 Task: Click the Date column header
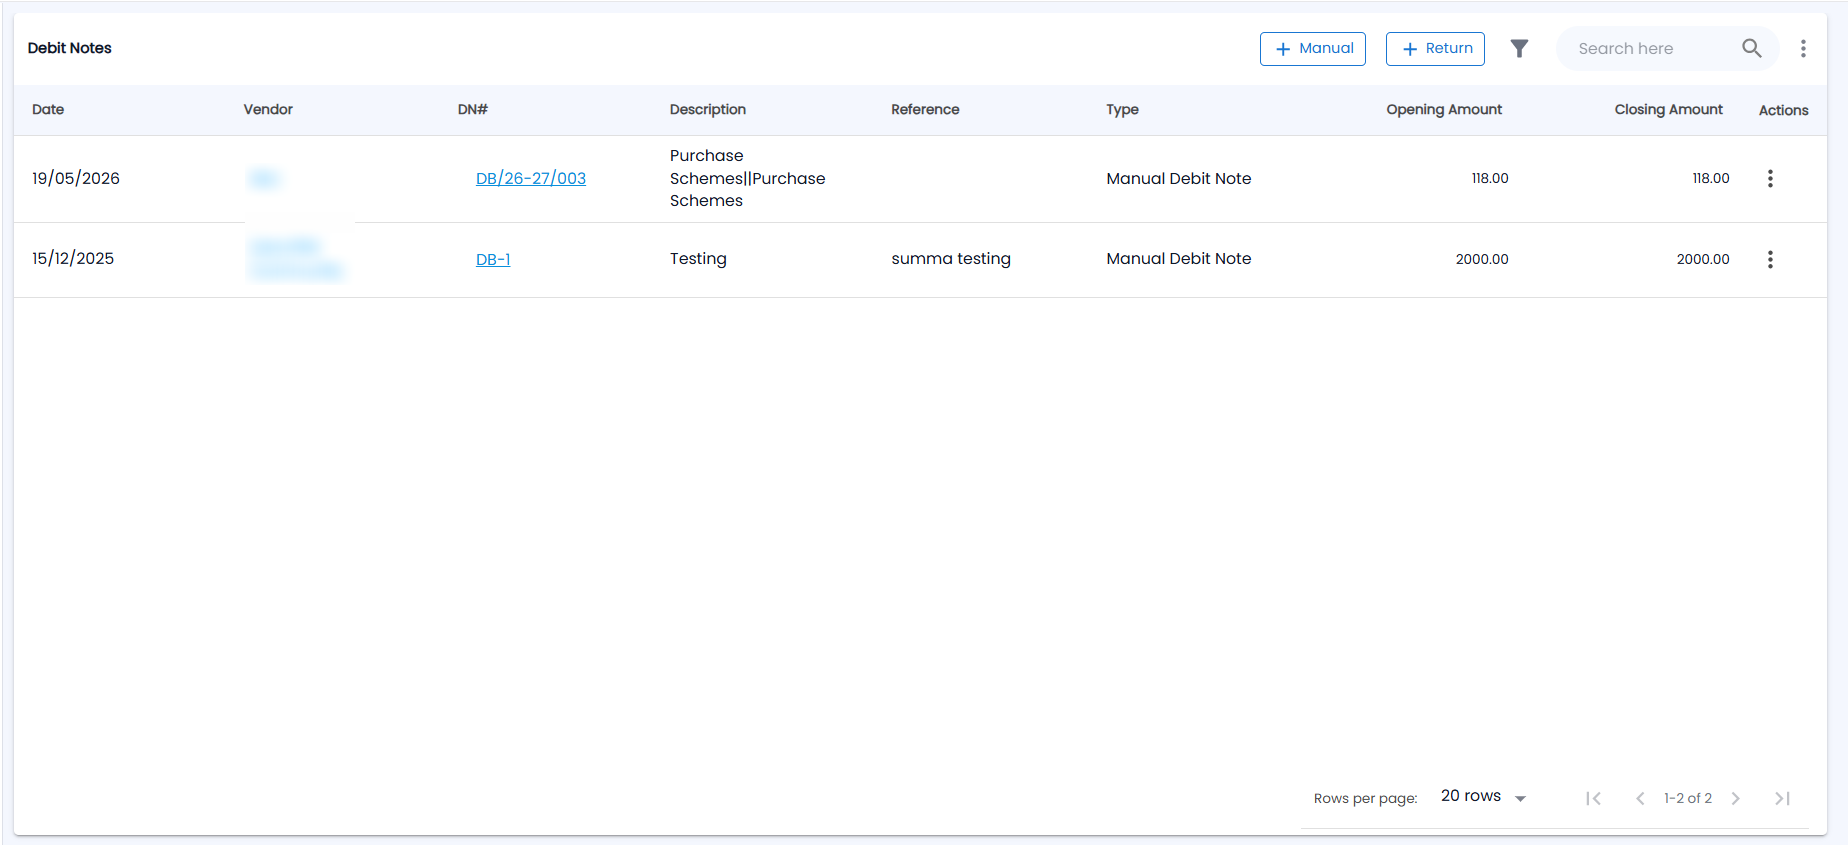click(48, 110)
